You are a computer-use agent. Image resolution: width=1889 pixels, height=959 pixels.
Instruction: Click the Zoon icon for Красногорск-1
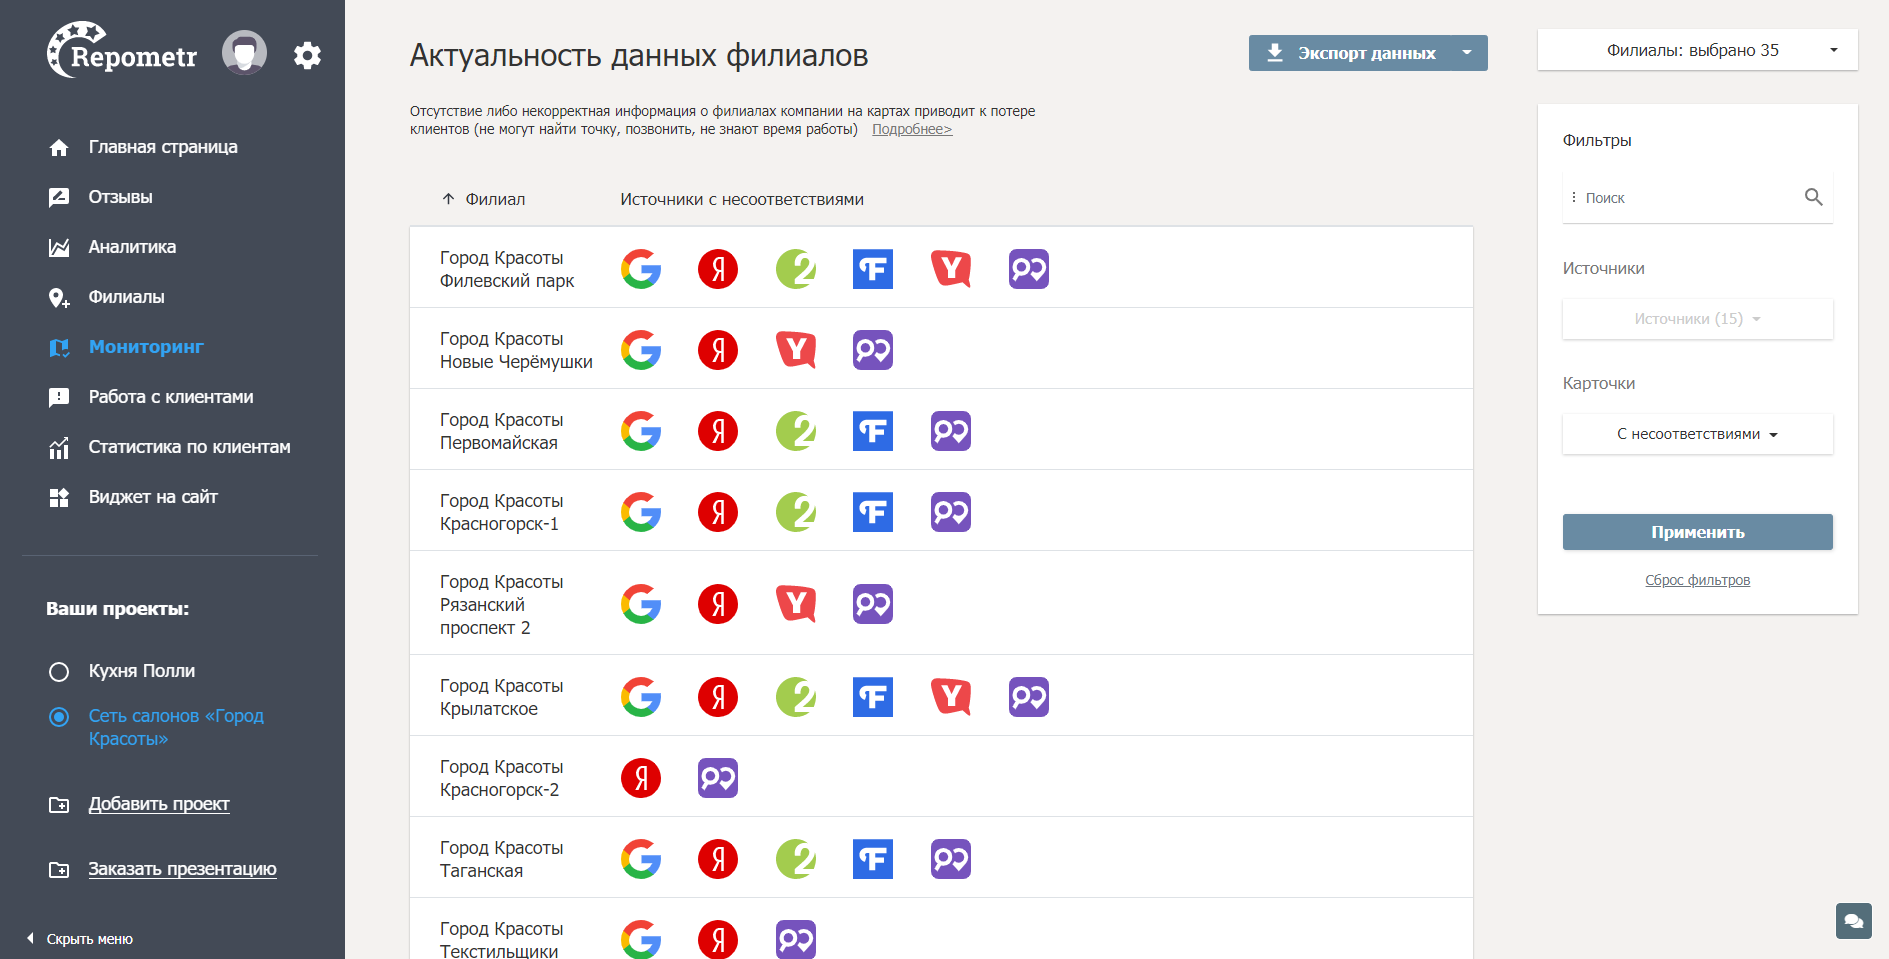click(x=951, y=512)
